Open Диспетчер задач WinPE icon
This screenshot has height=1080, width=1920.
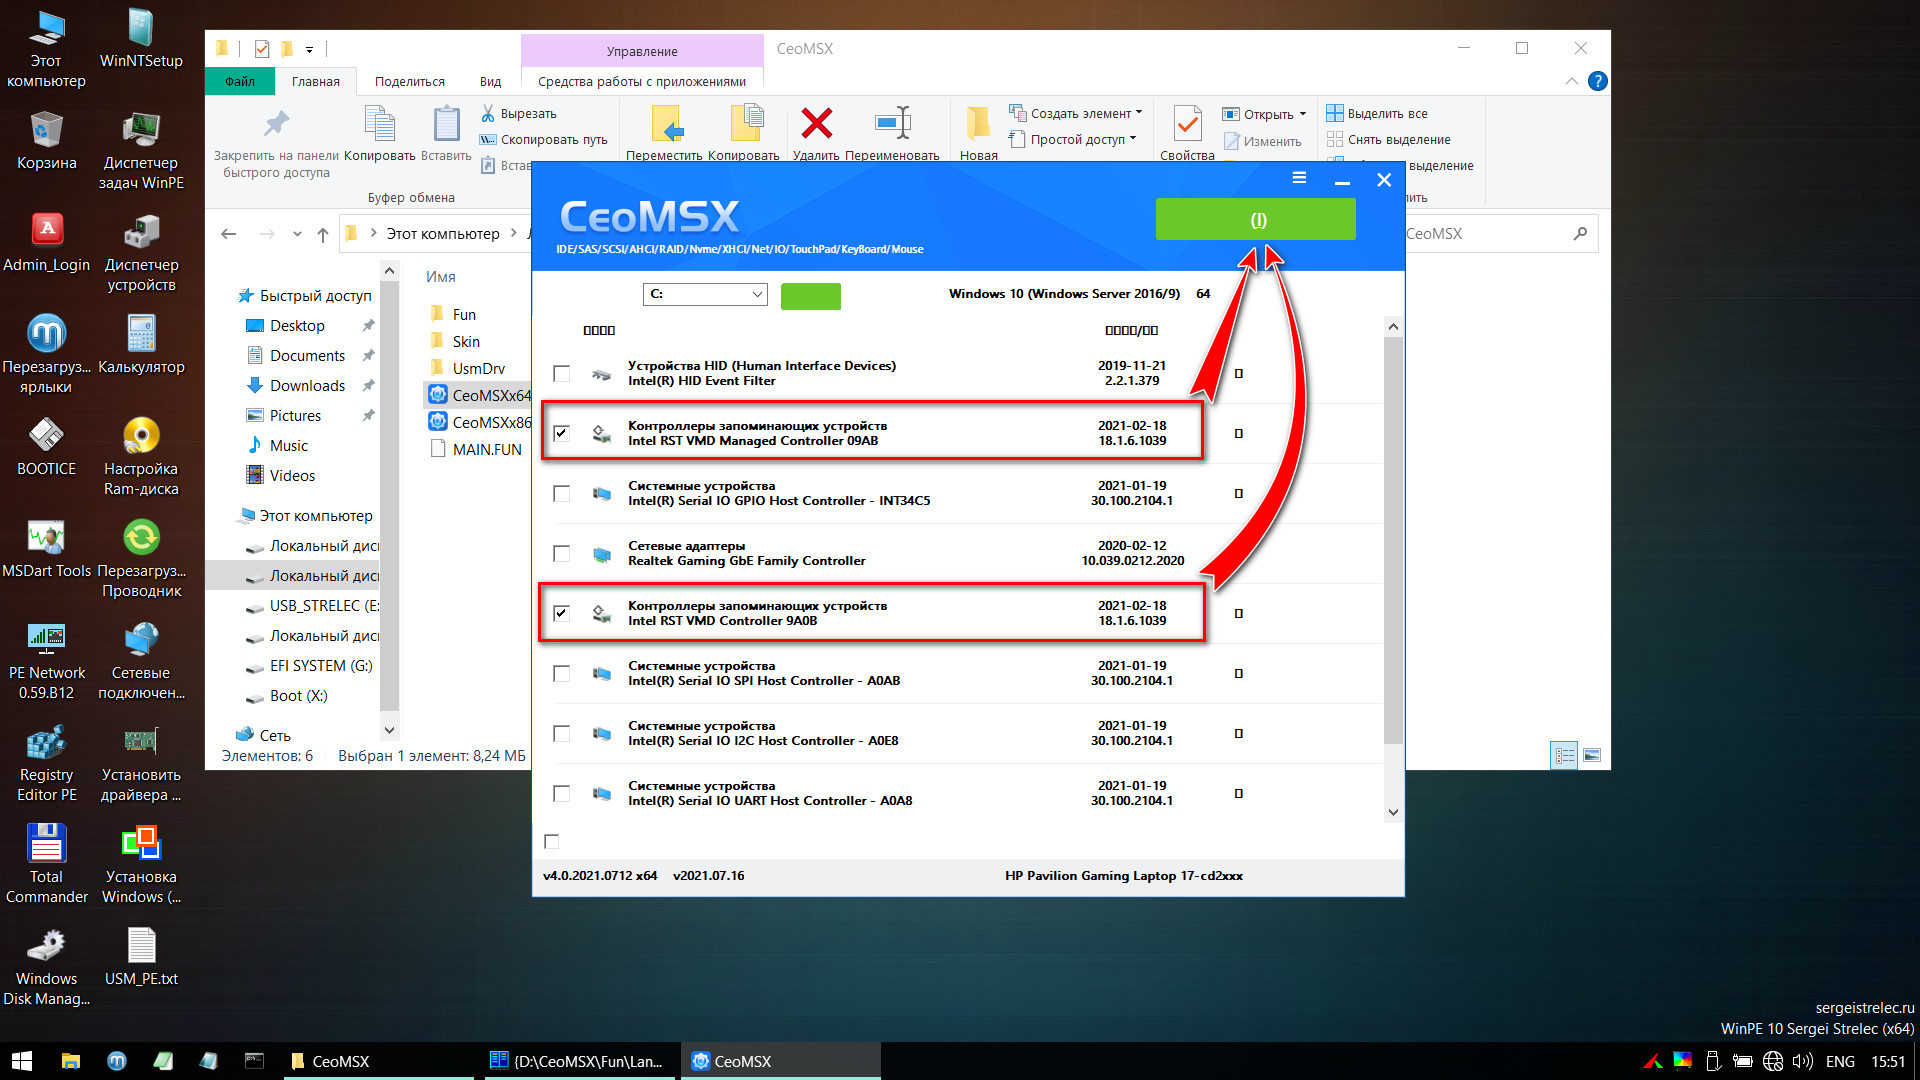(141, 151)
